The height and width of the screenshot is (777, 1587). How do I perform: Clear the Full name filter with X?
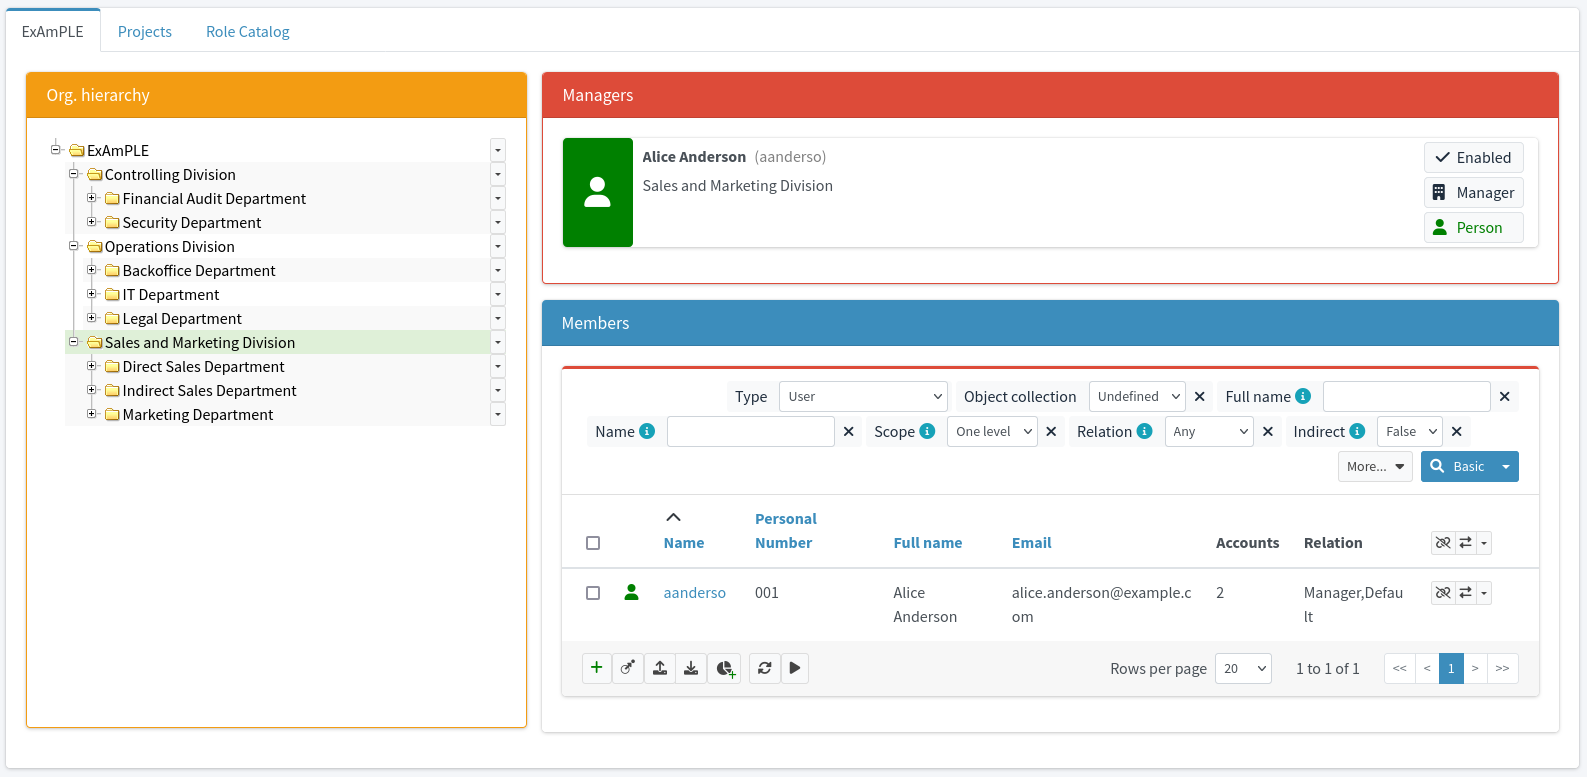pos(1504,397)
